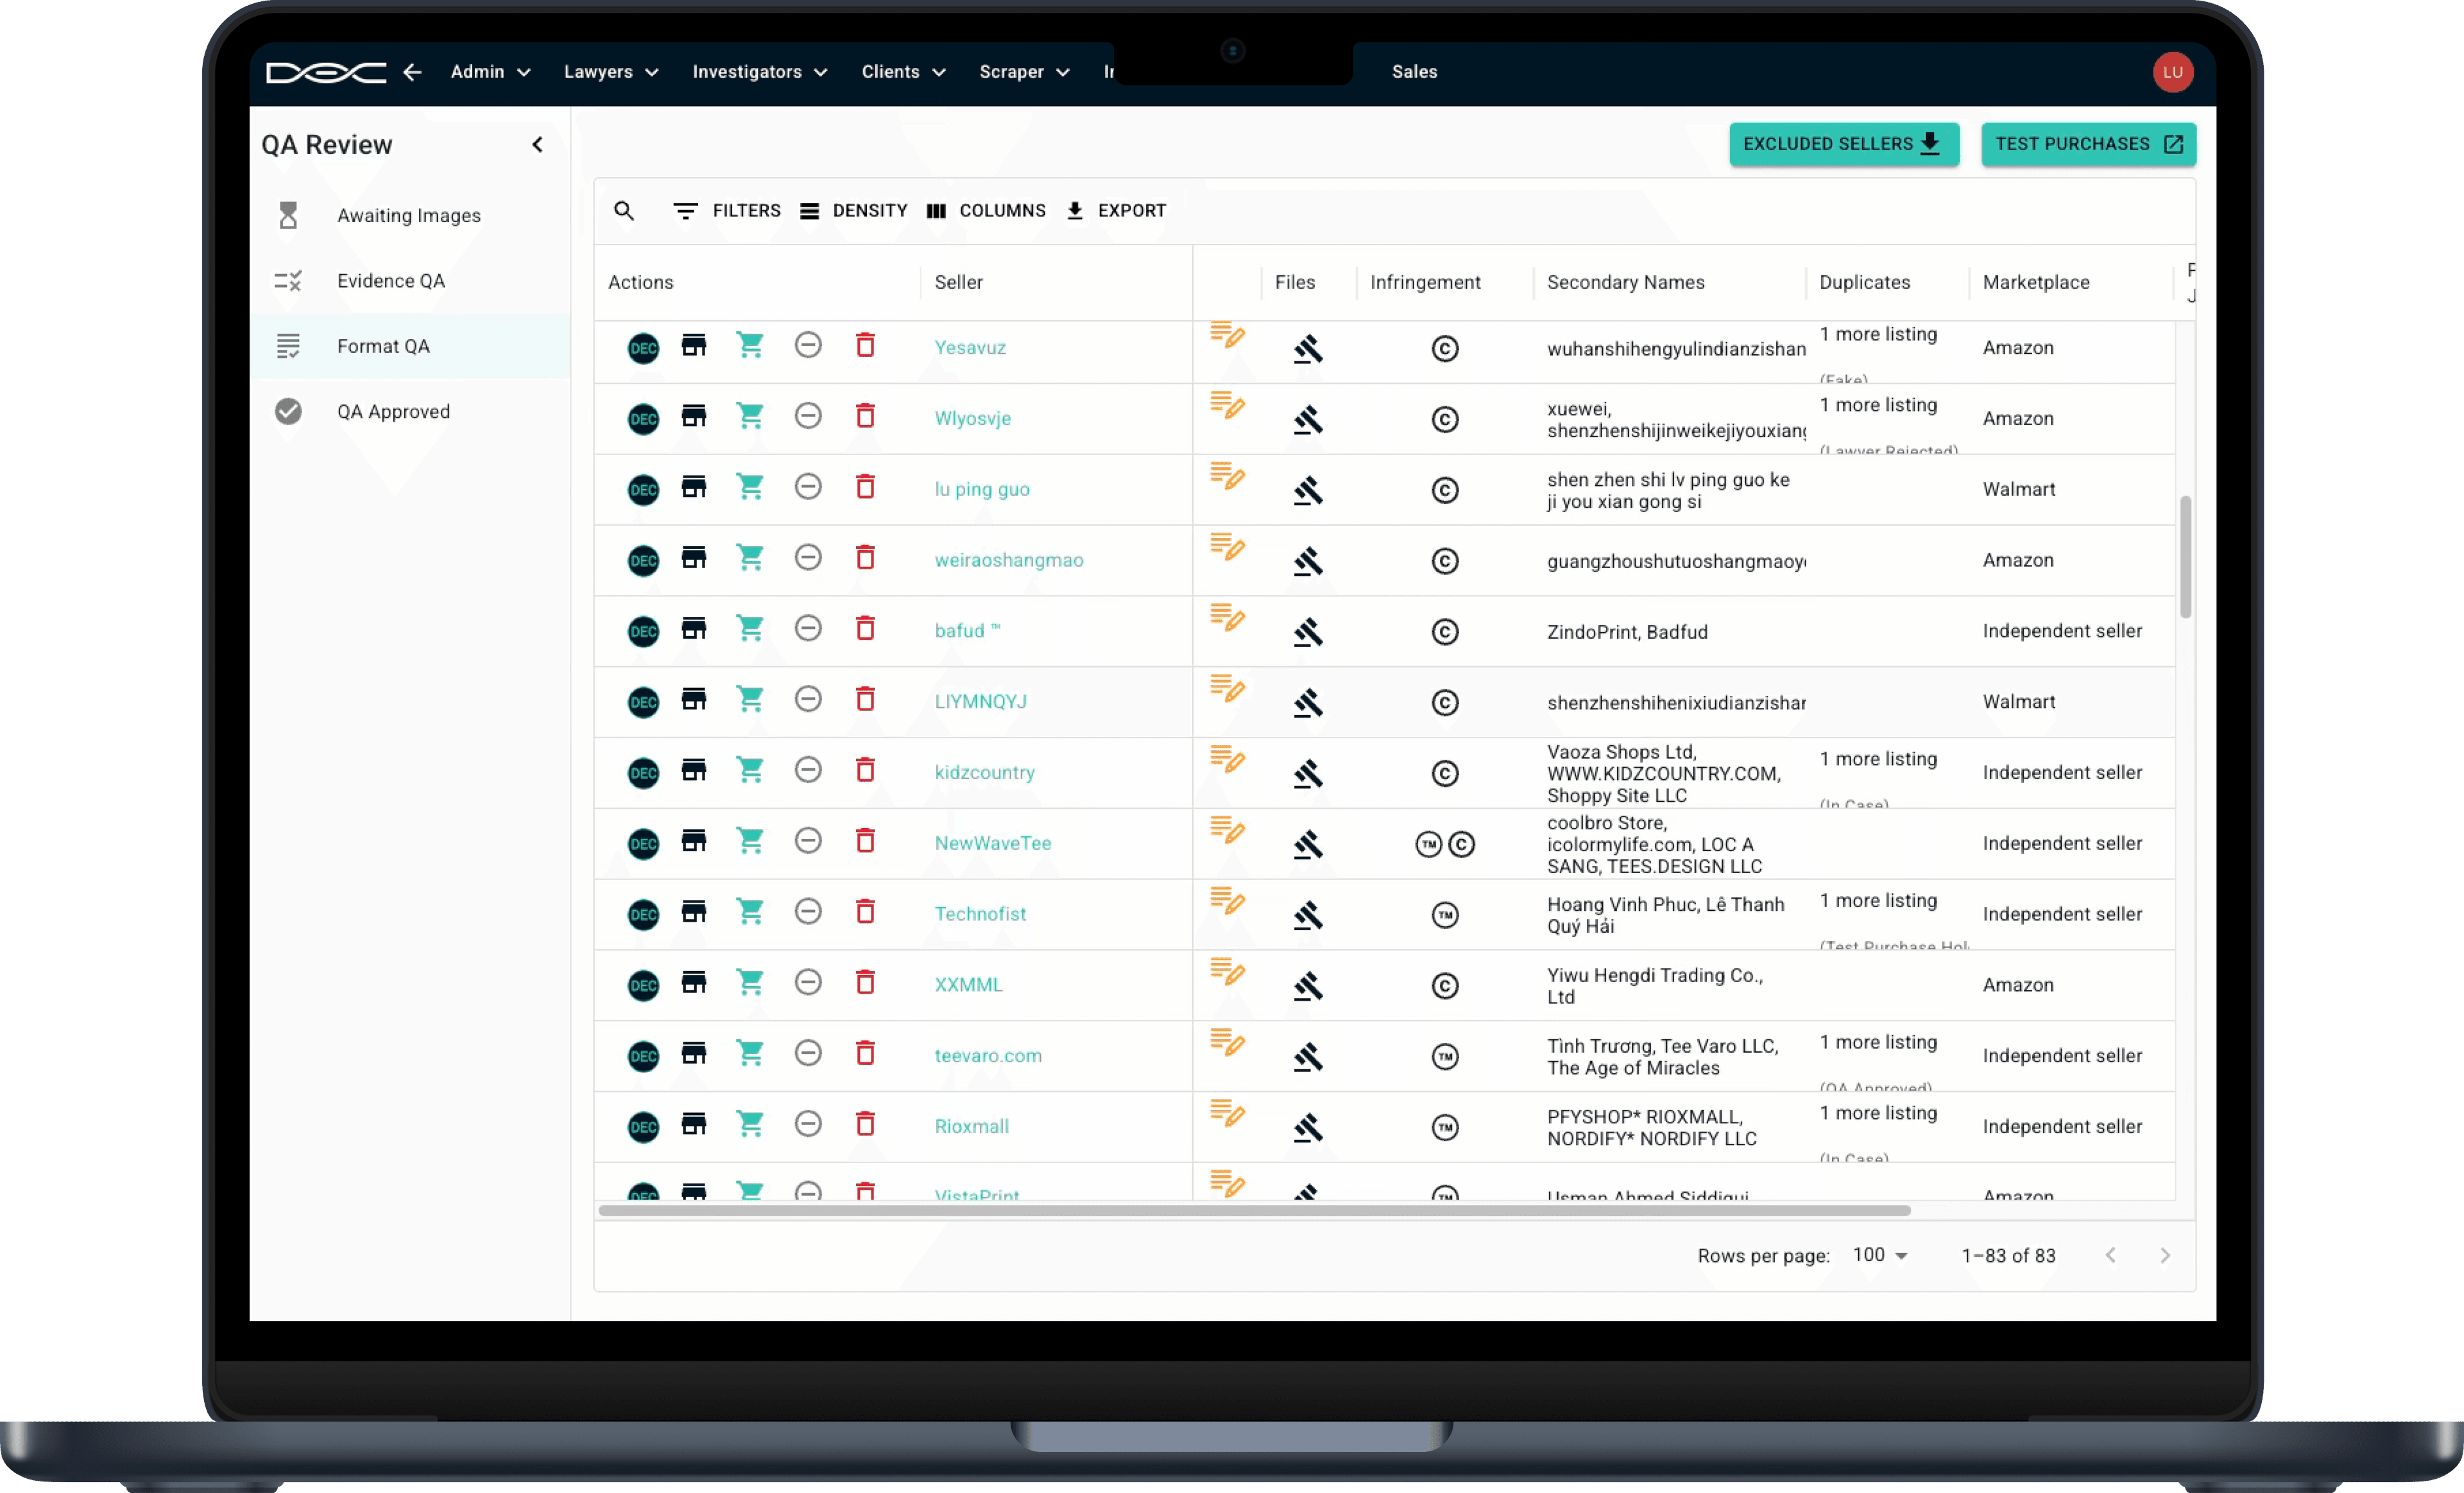
Task: Export the table data
Action: (1116, 211)
